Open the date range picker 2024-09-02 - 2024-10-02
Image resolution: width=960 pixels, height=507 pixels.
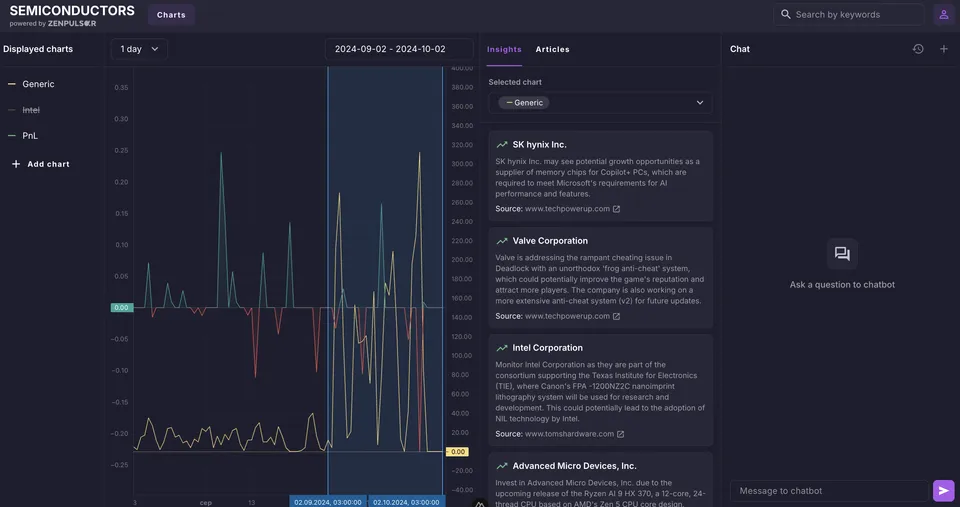tap(399, 49)
